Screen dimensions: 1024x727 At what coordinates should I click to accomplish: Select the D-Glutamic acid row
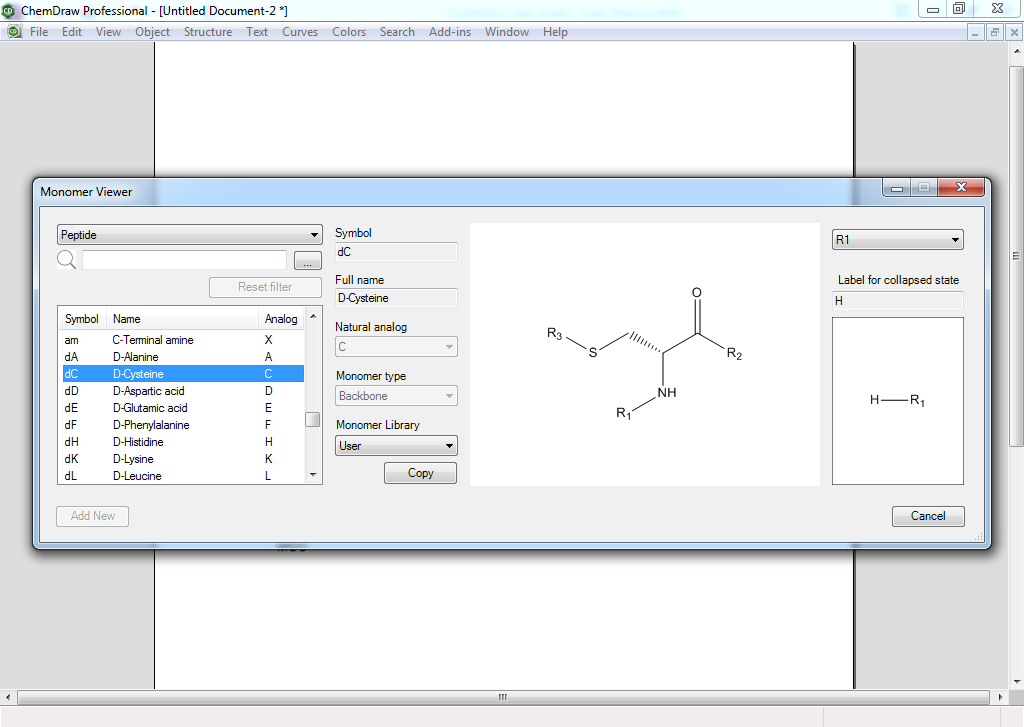tap(183, 408)
